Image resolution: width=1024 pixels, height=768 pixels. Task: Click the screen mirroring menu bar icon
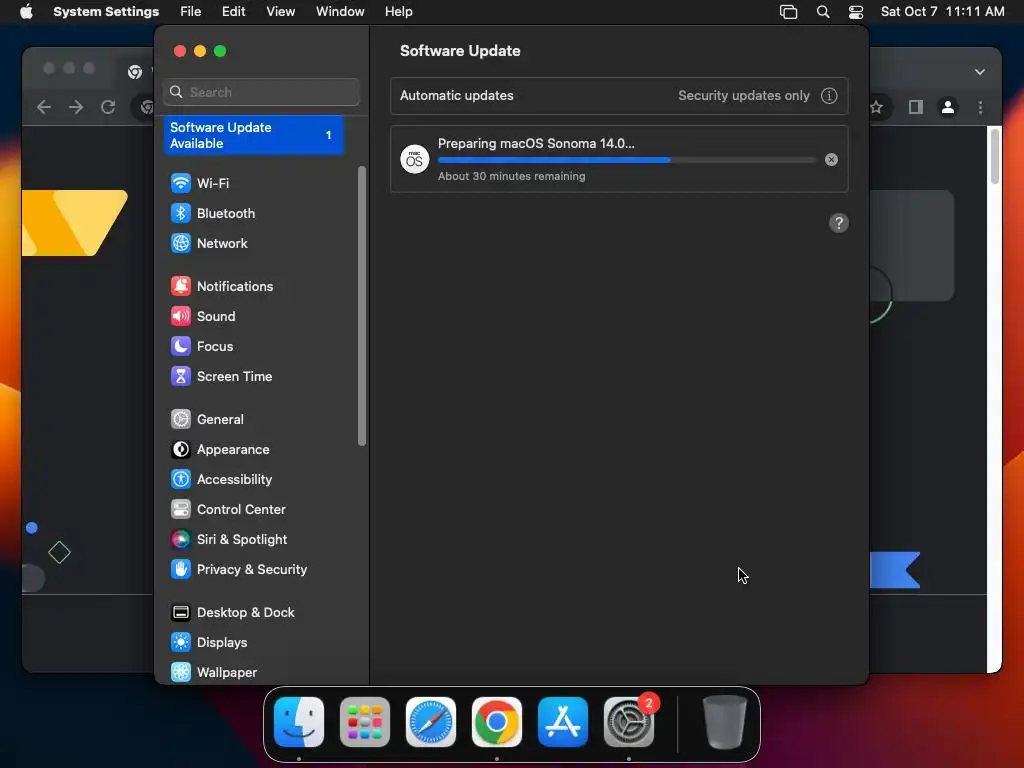coord(788,12)
